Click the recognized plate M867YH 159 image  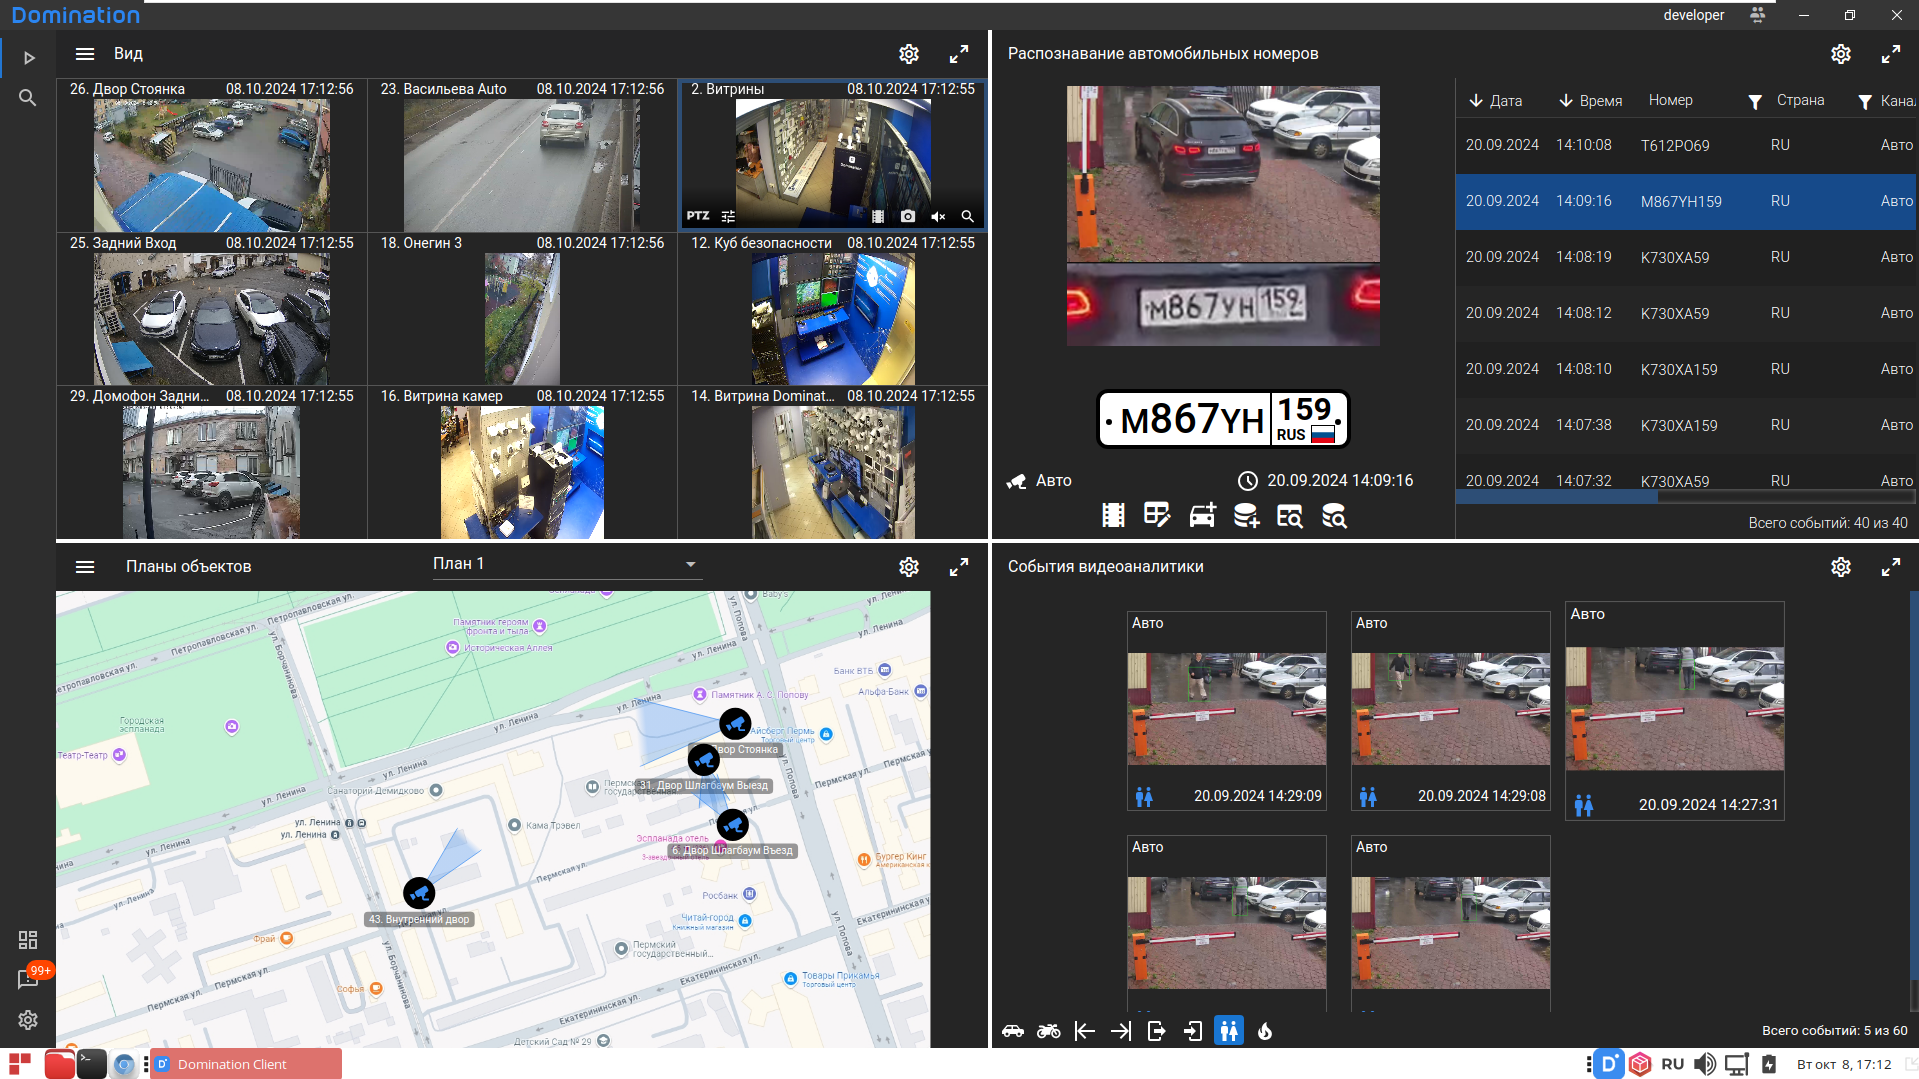1224,419
